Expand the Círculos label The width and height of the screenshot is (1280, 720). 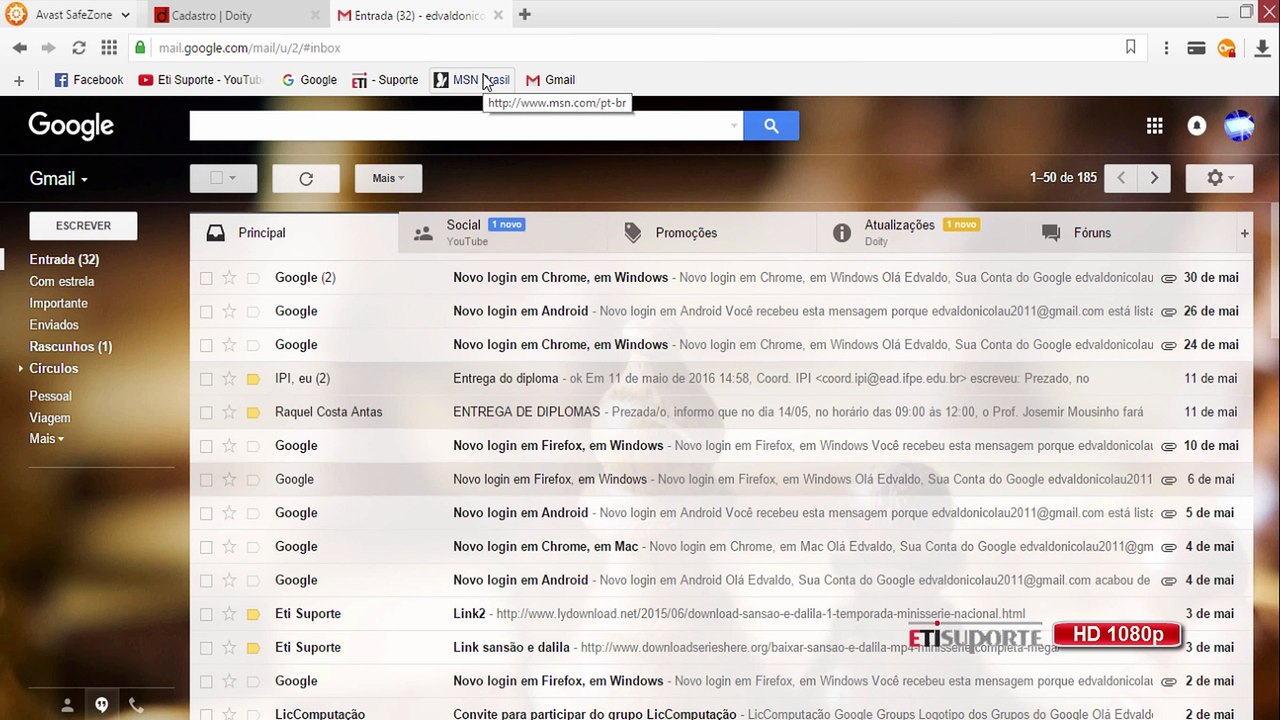coord(21,369)
